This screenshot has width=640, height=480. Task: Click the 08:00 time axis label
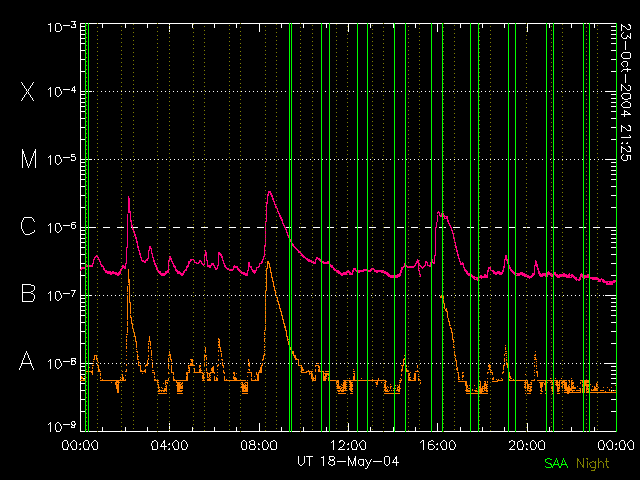click(259, 445)
